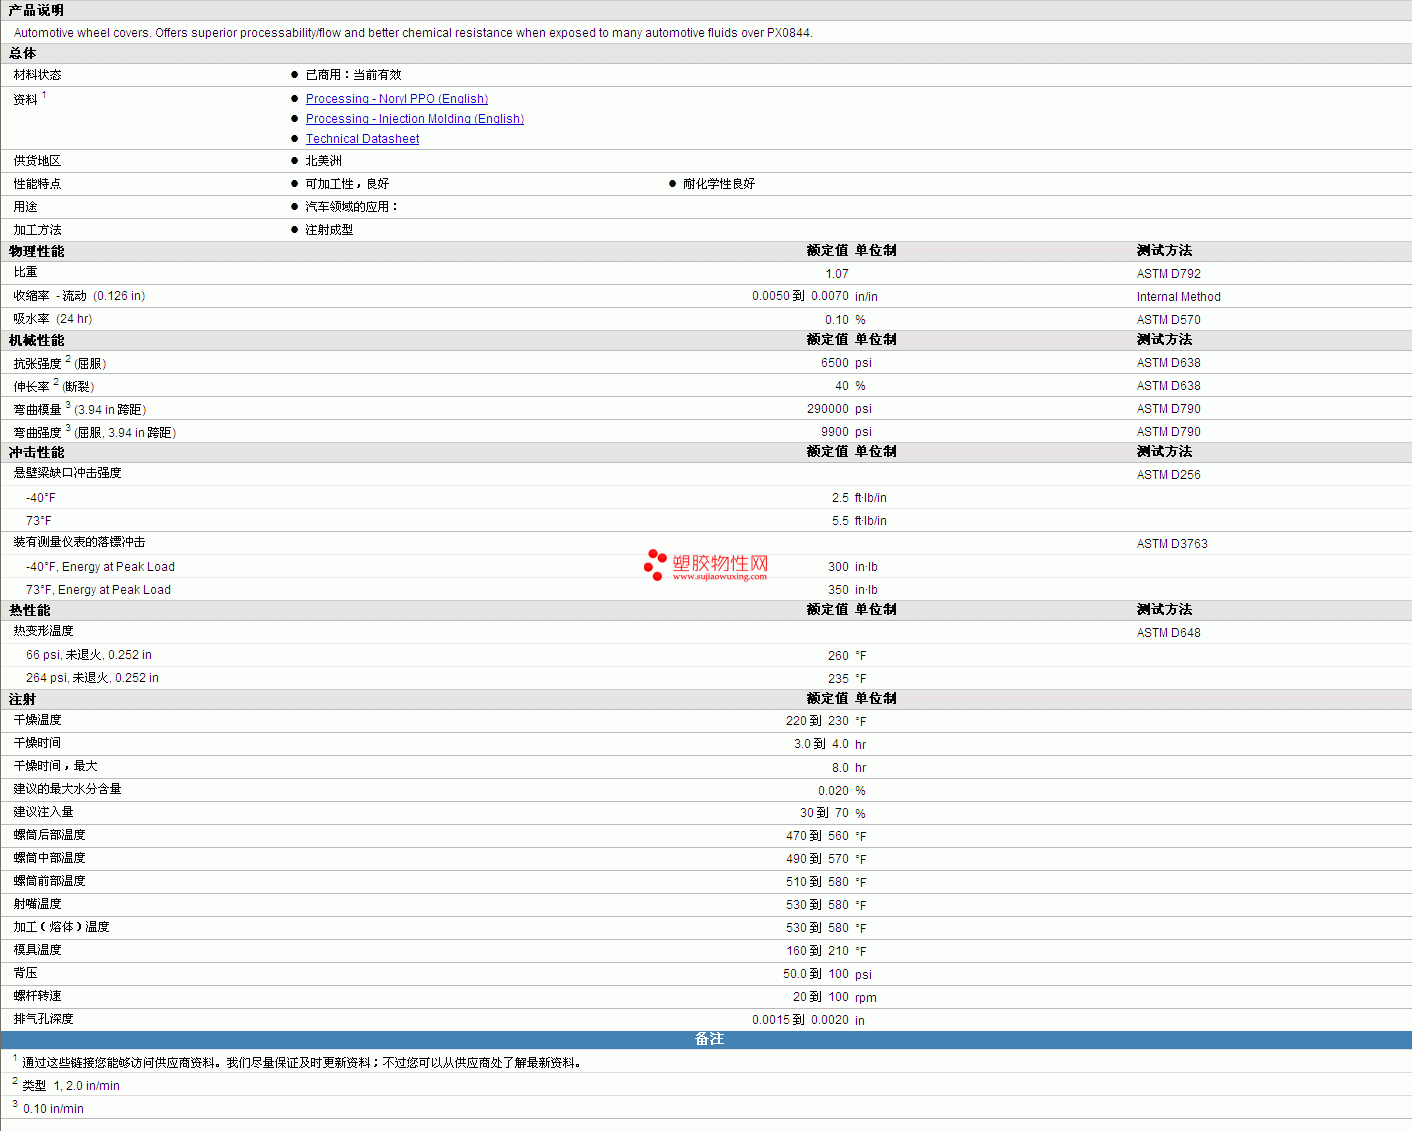Screen dimensions: 1412x1131
Task: Open the Processing - Injection Molding (English) link
Action: [414, 119]
